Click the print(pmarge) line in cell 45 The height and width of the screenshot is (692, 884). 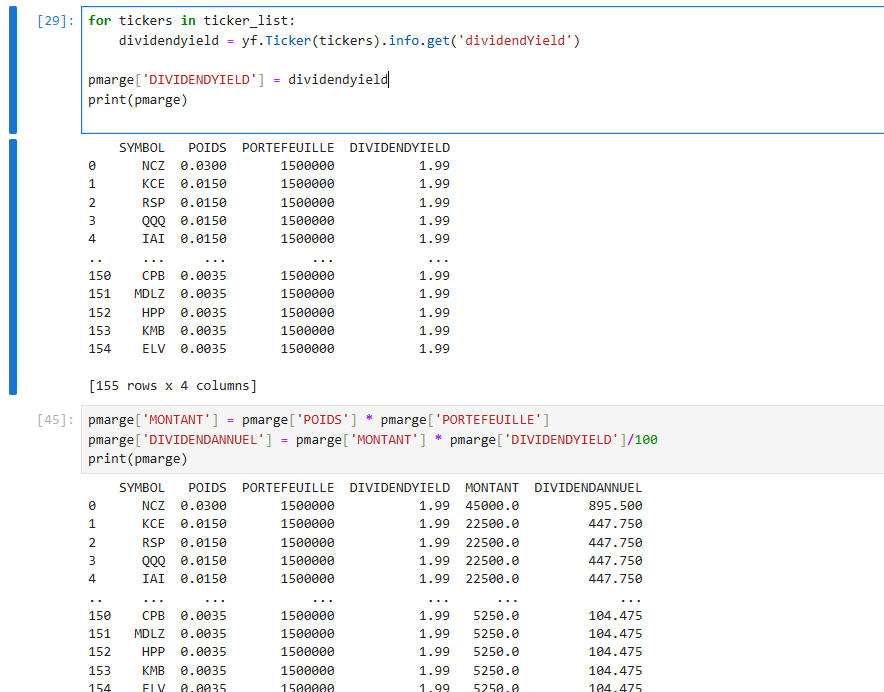pyautogui.click(x=138, y=459)
